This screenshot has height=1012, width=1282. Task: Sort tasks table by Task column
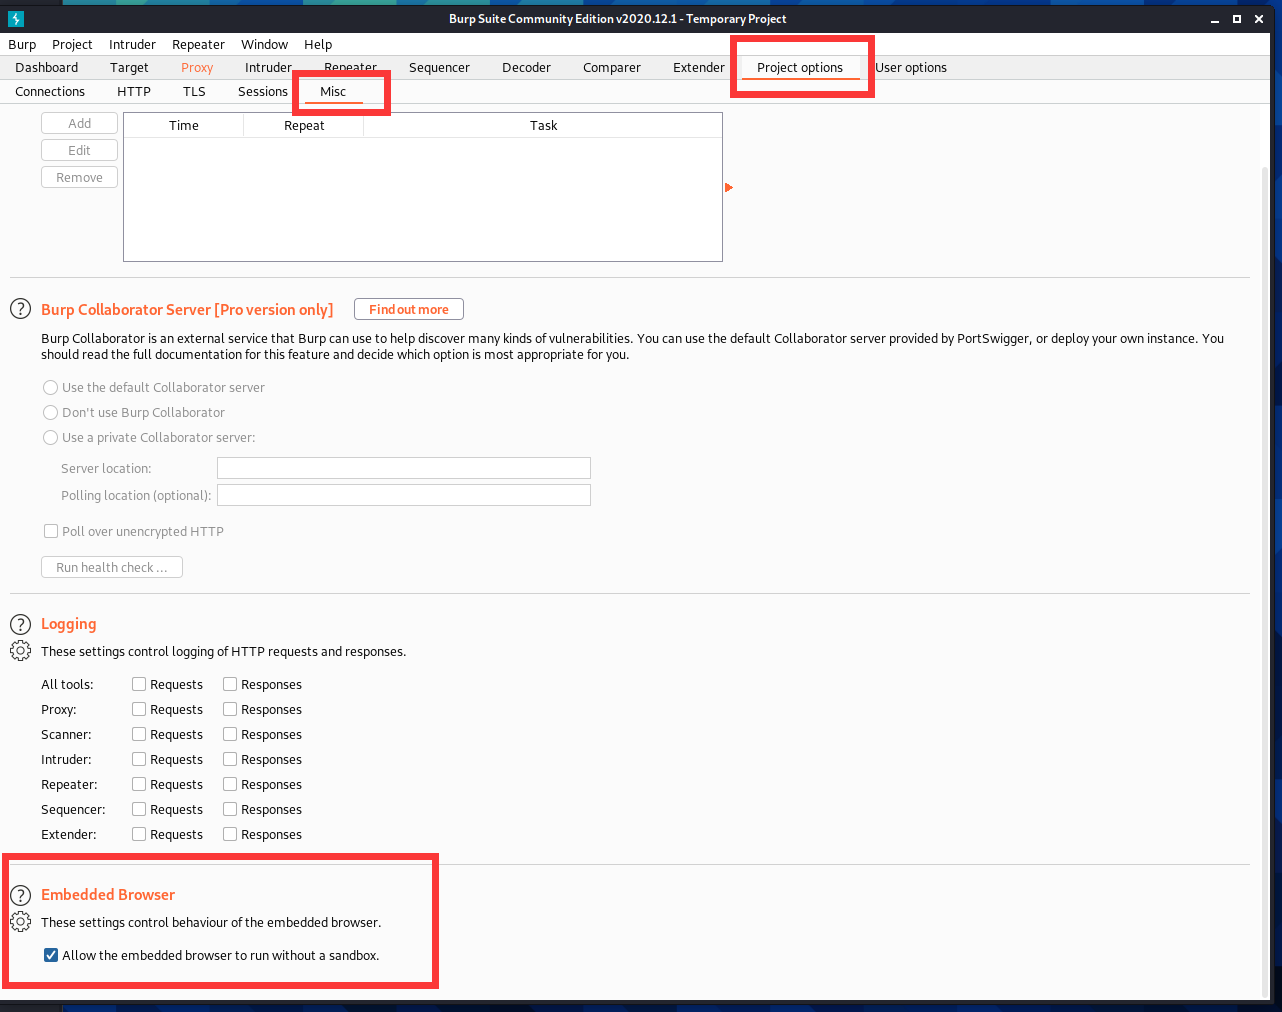[543, 125]
